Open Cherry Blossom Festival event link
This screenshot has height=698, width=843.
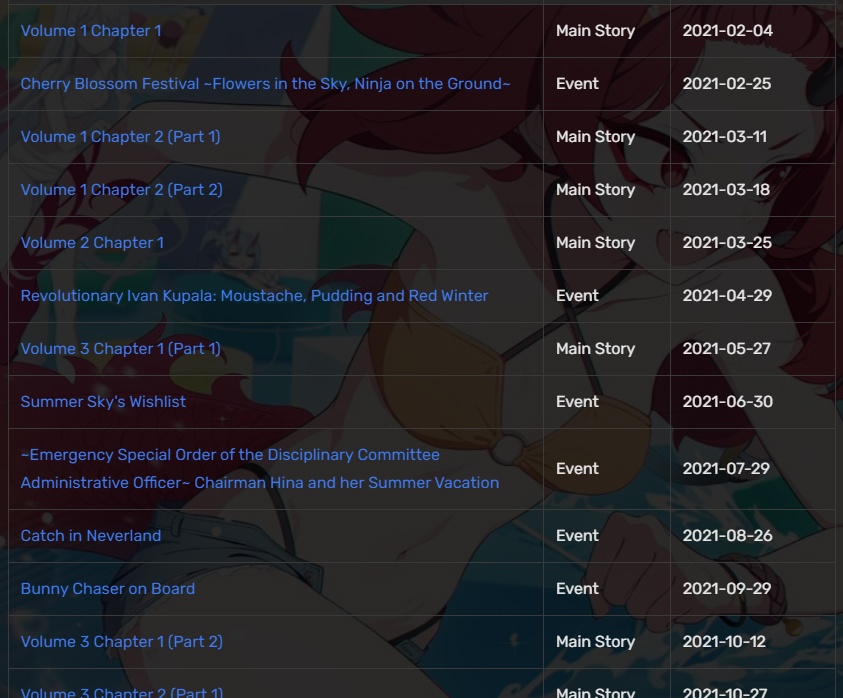pyautogui.click(x=265, y=84)
